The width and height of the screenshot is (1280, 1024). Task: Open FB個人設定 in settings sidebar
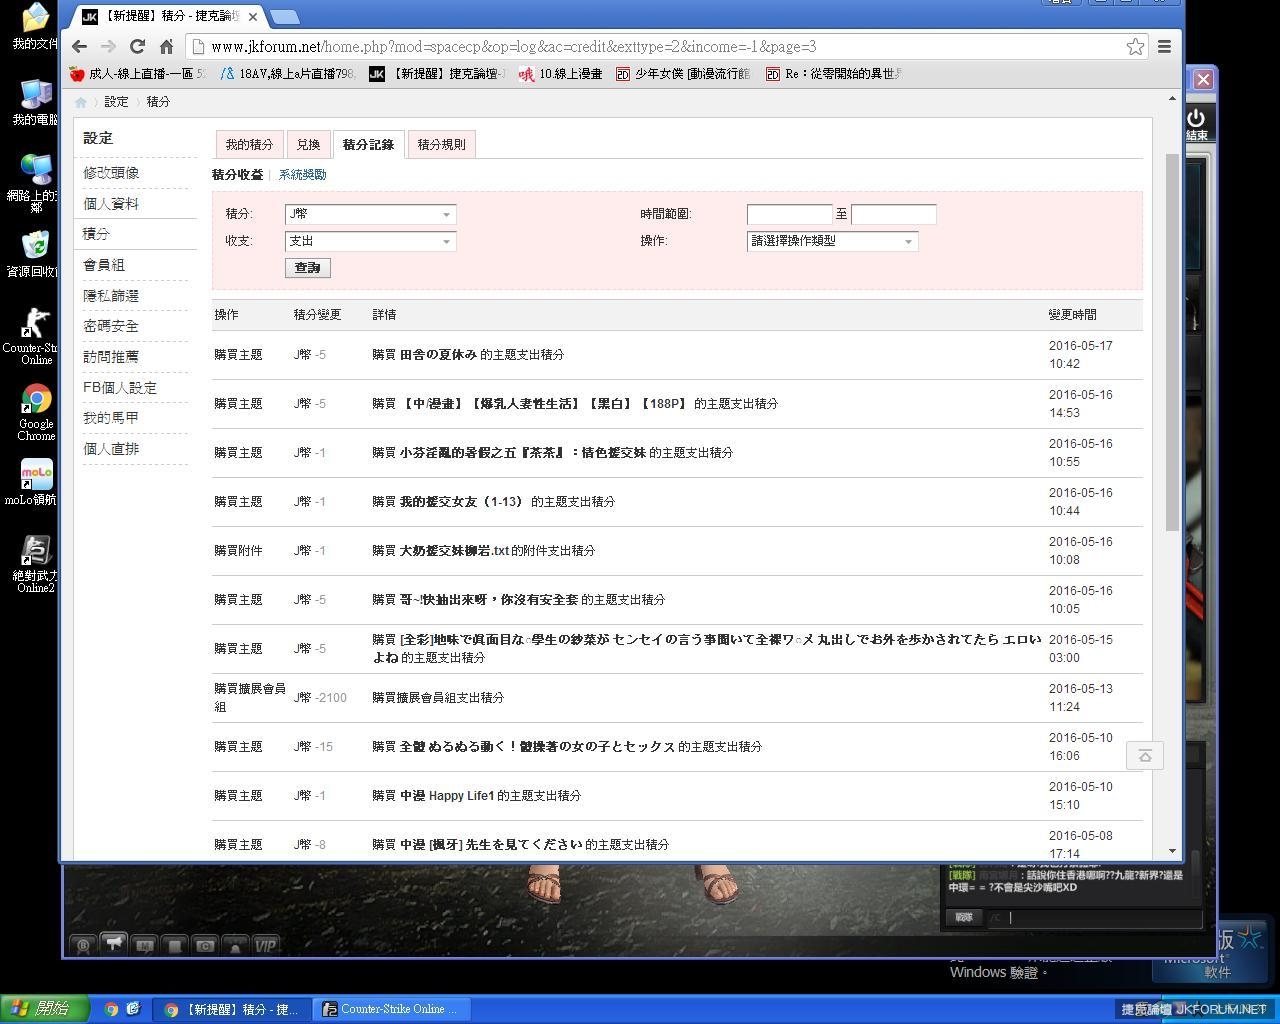coord(120,388)
